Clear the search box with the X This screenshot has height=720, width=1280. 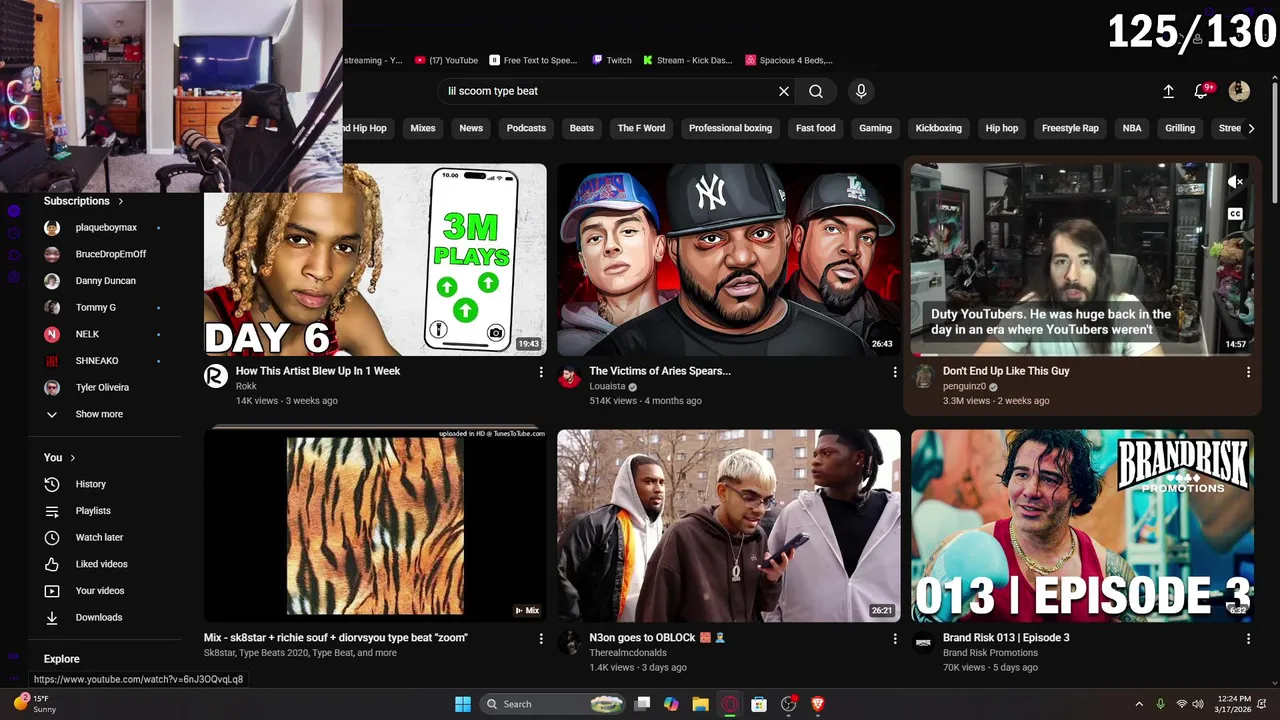pos(784,91)
